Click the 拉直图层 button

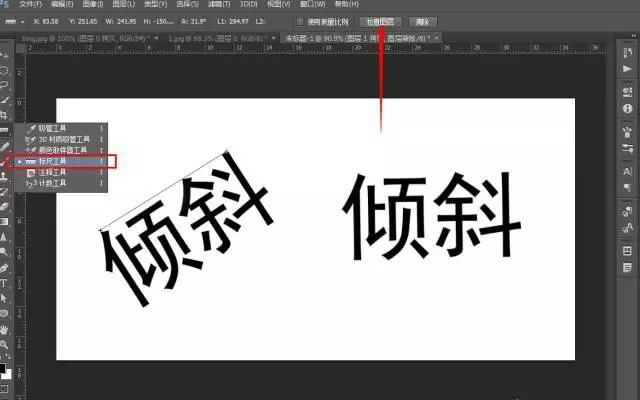tap(380, 22)
